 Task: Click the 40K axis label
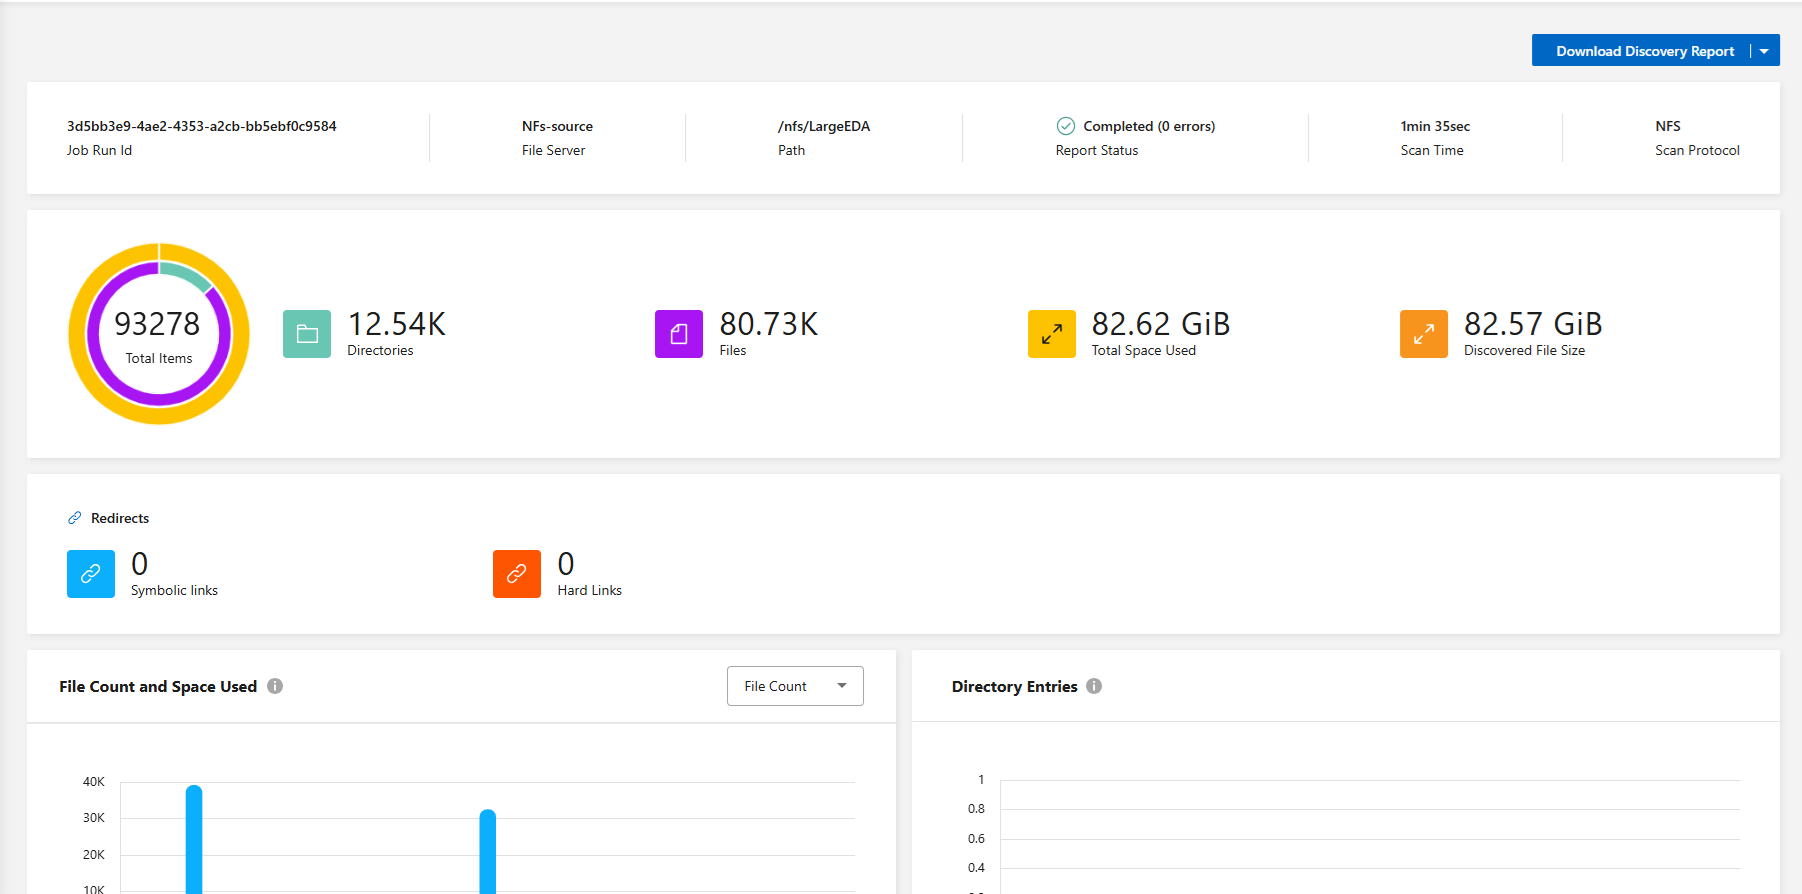click(x=94, y=782)
